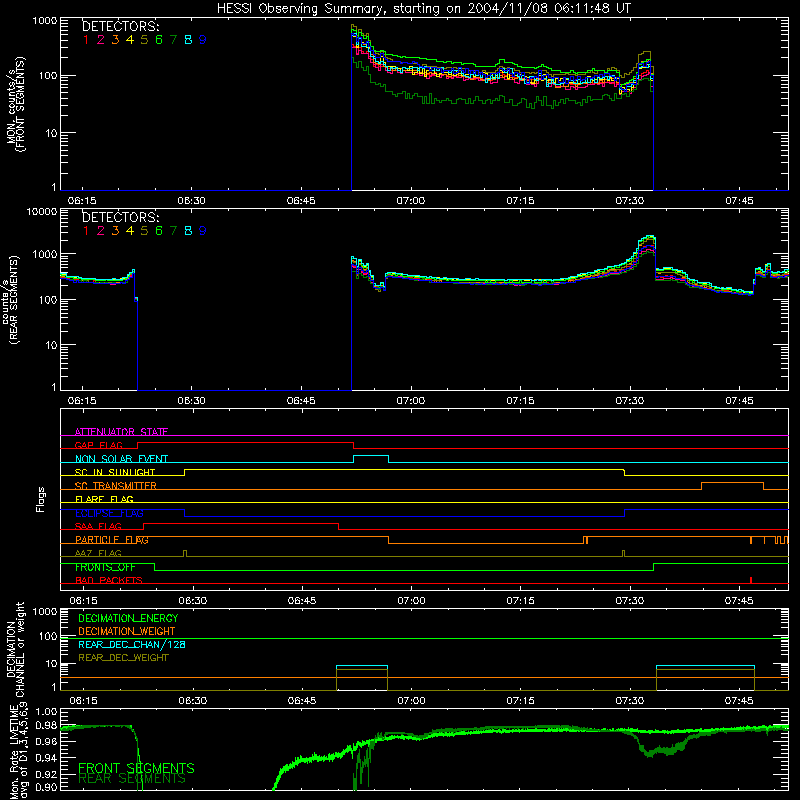Click the GAP_FLAG label
Image resolution: width=800 pixels, height=800 pixels.
(98, 445)
